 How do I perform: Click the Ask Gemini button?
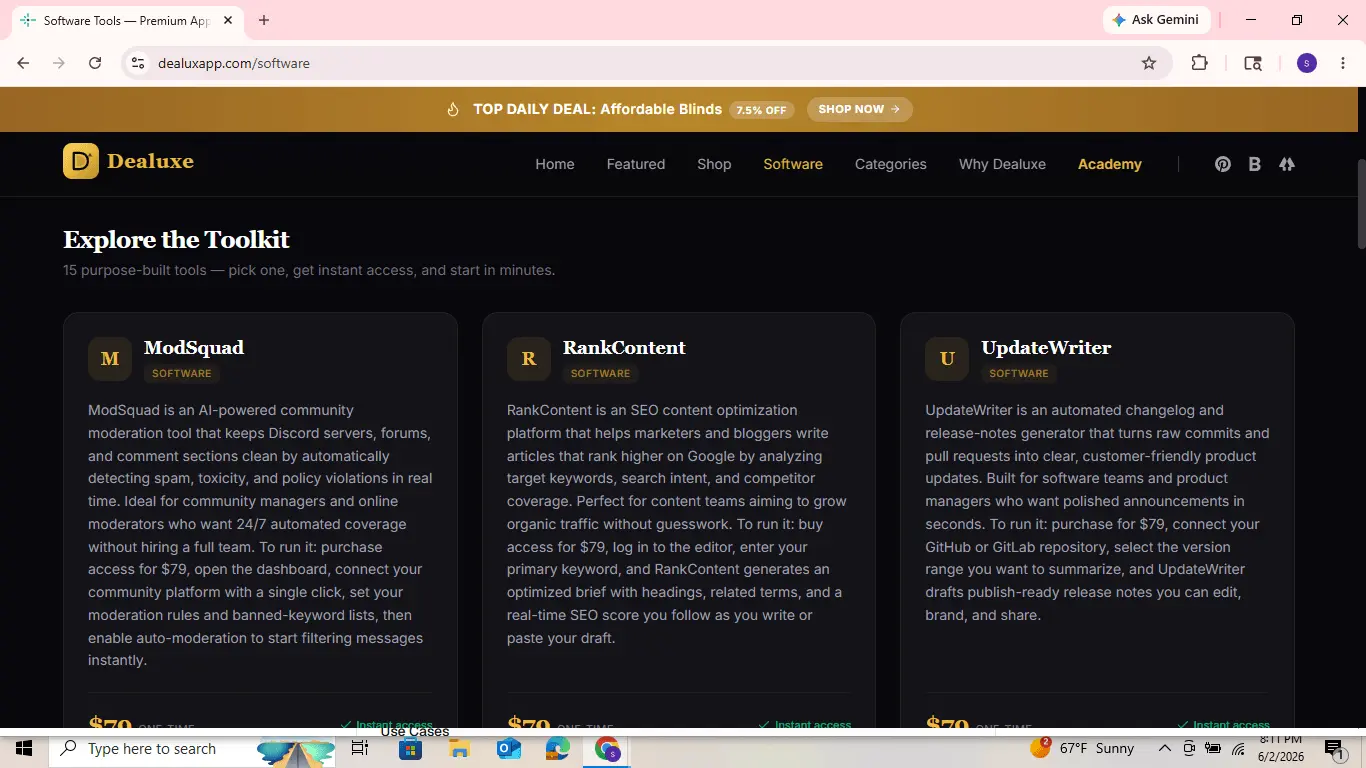click(x=1157, y=20)
